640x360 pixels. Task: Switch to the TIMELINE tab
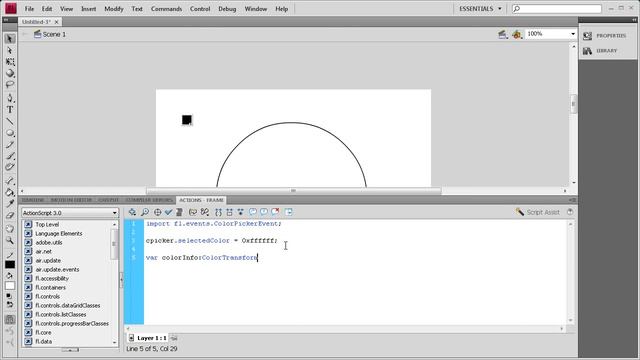pos(33,200)
